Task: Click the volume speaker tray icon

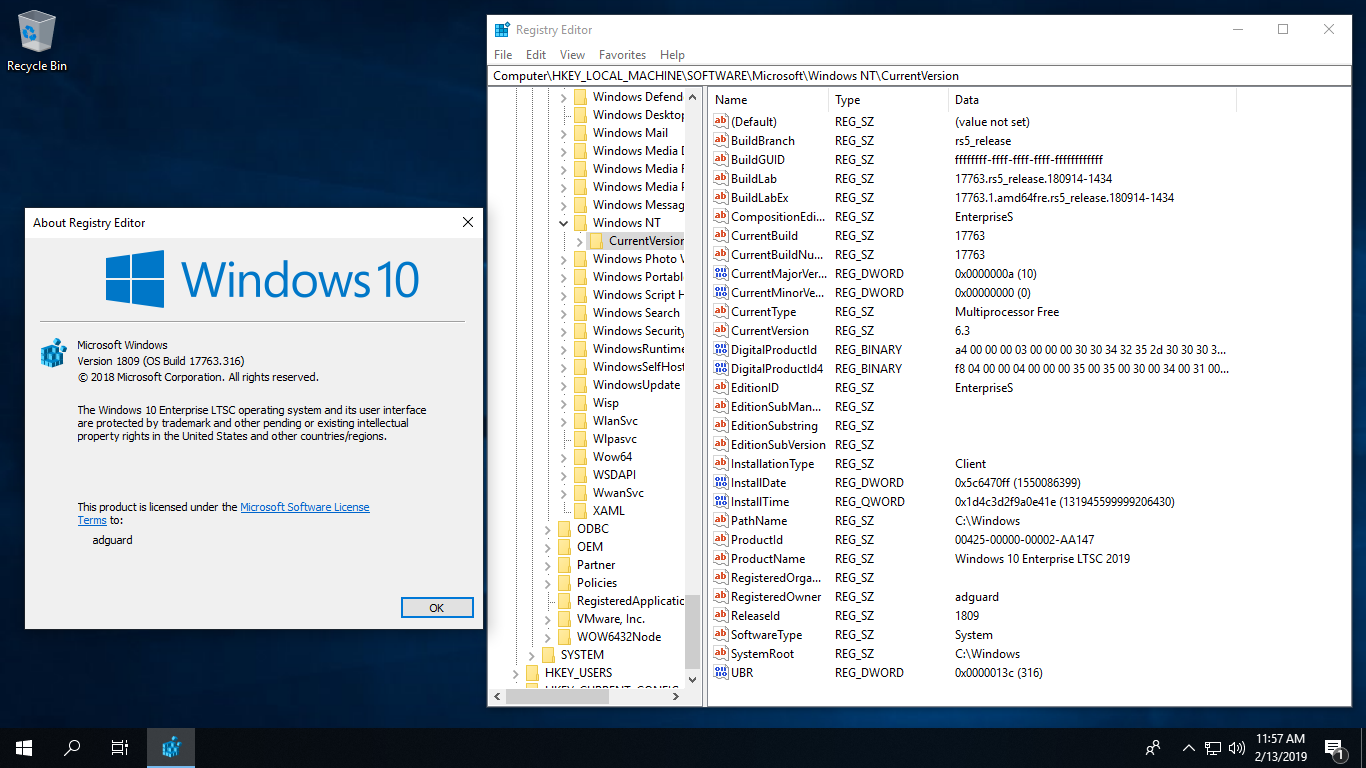Action: point(1237,747)
